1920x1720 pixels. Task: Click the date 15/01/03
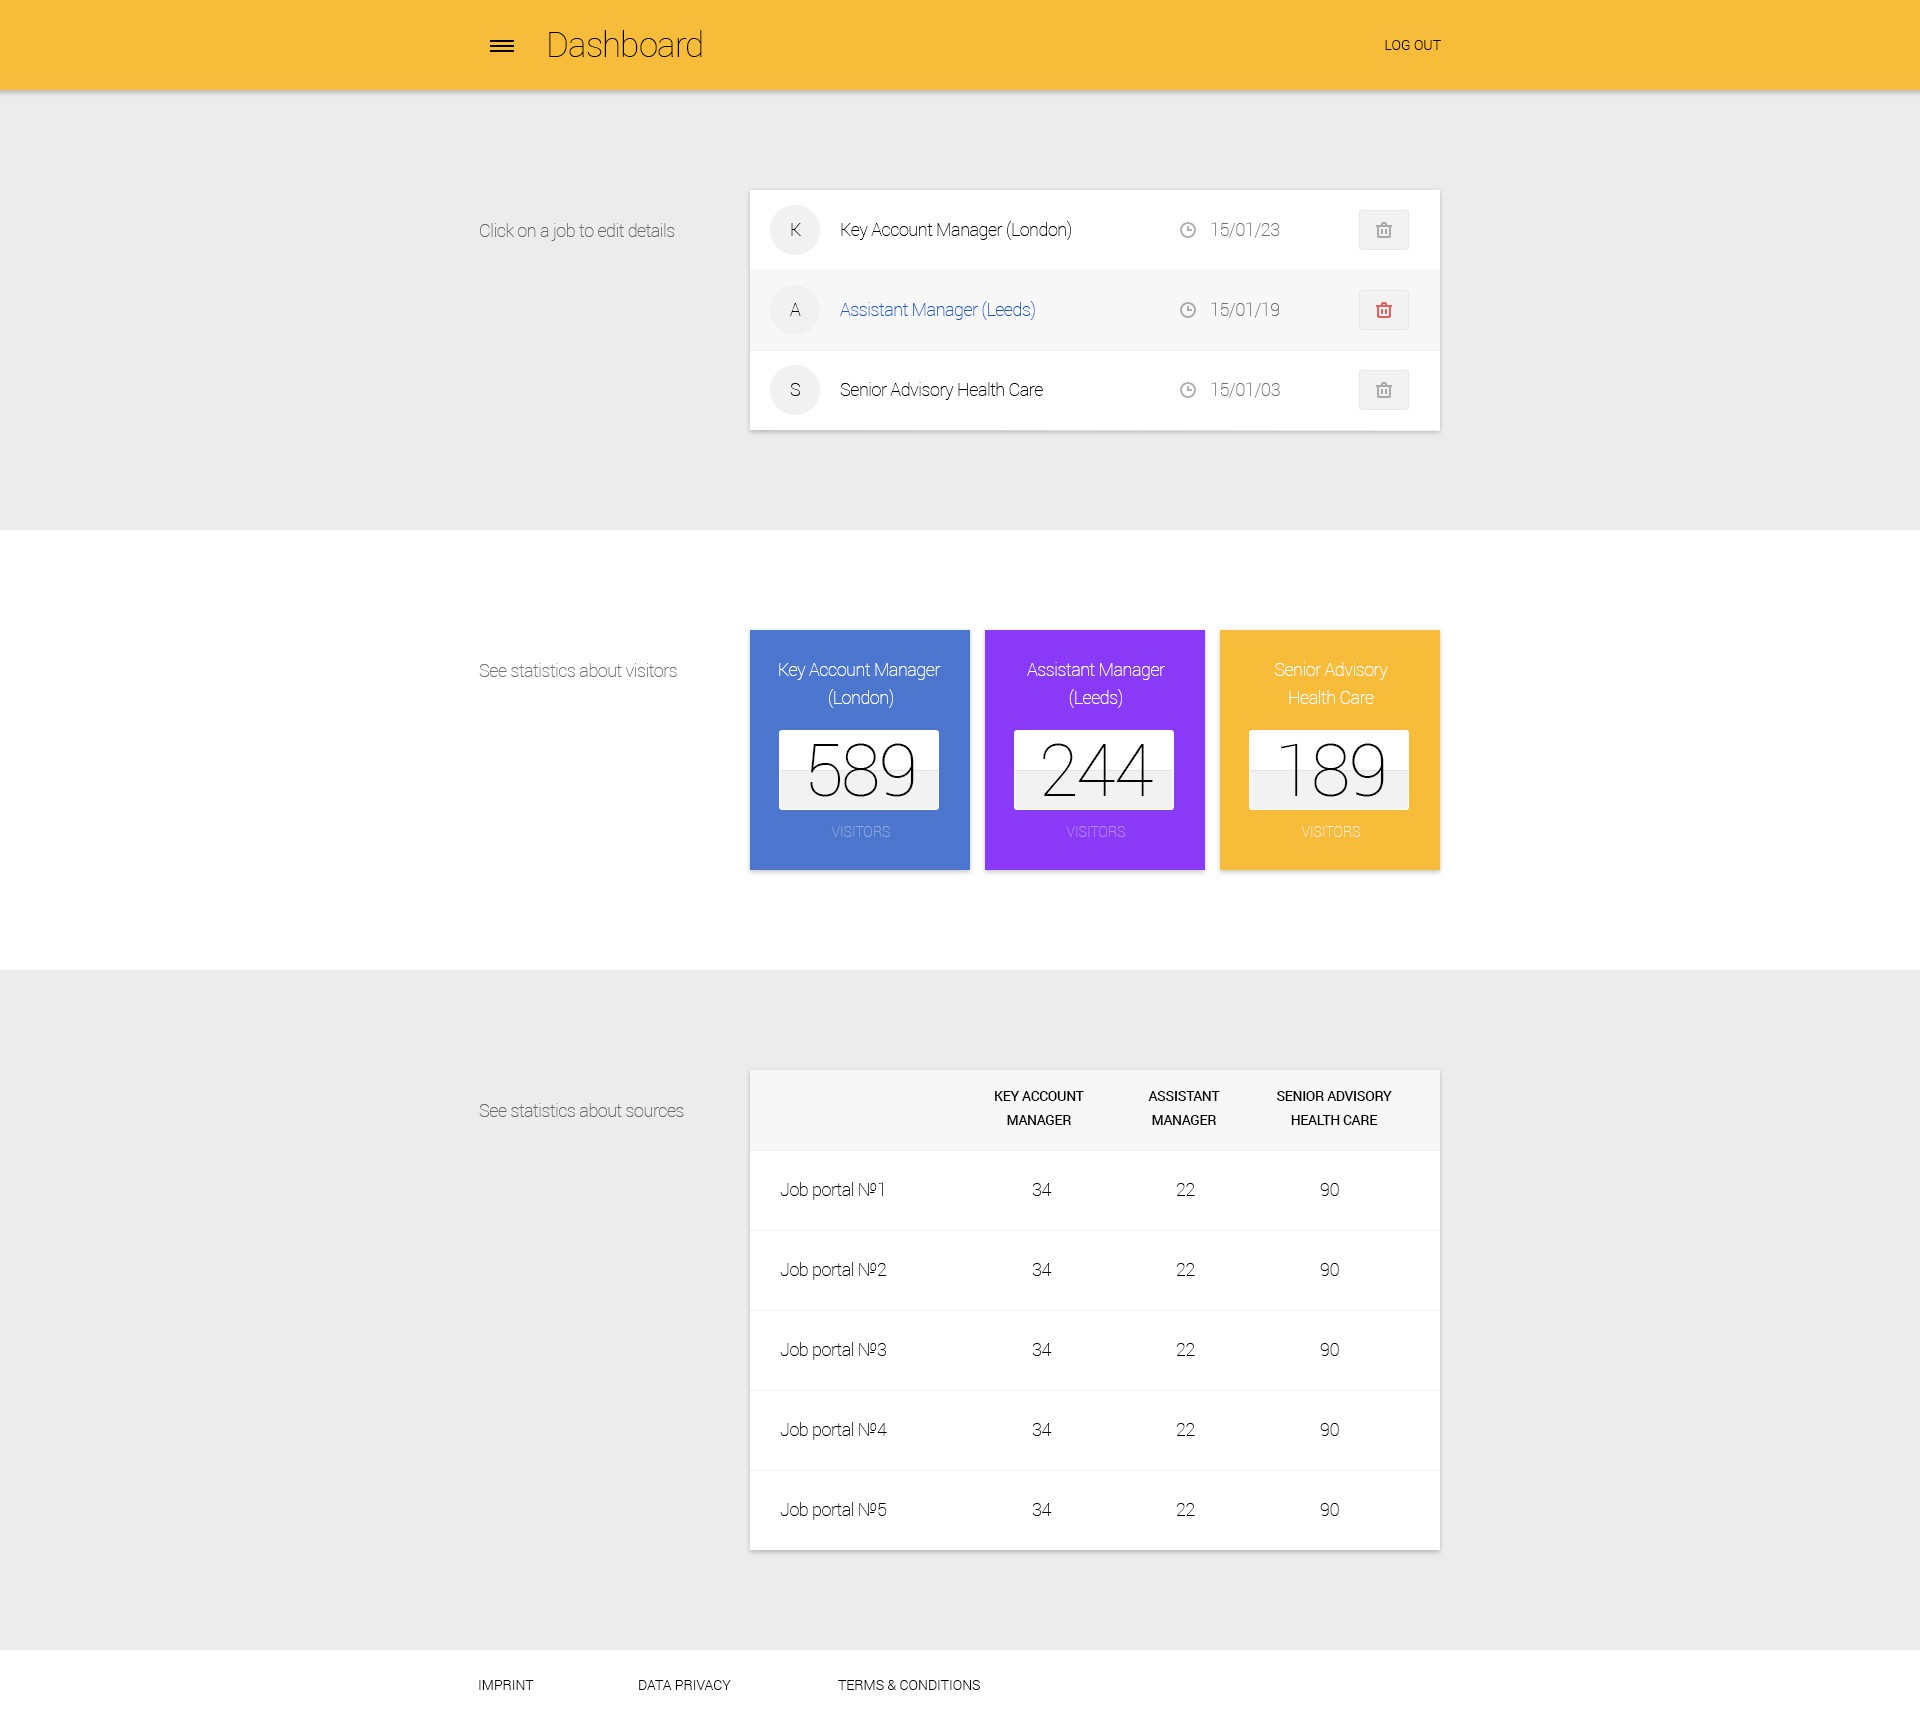[1245, 390]
